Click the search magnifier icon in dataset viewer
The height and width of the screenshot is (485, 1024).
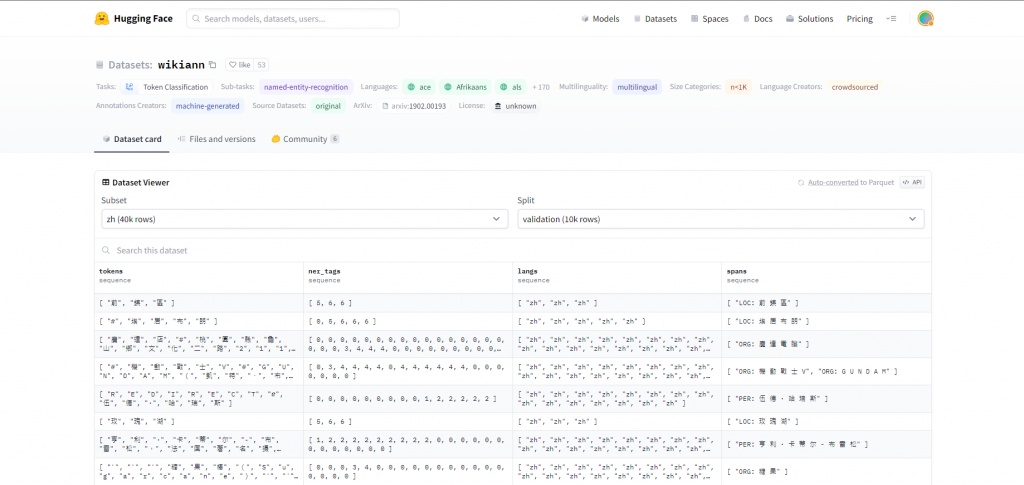(106, 251)
